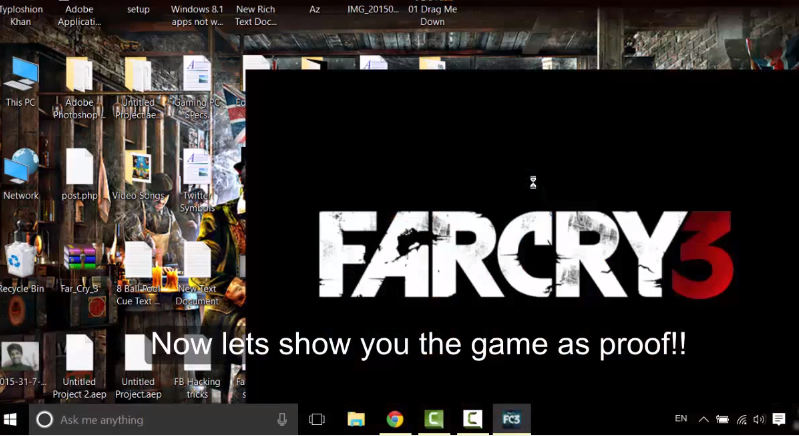Select the Untitled Project.aep file icon
Image resolution: width=799 pixels, height=436 pixels.
[138, 353]
